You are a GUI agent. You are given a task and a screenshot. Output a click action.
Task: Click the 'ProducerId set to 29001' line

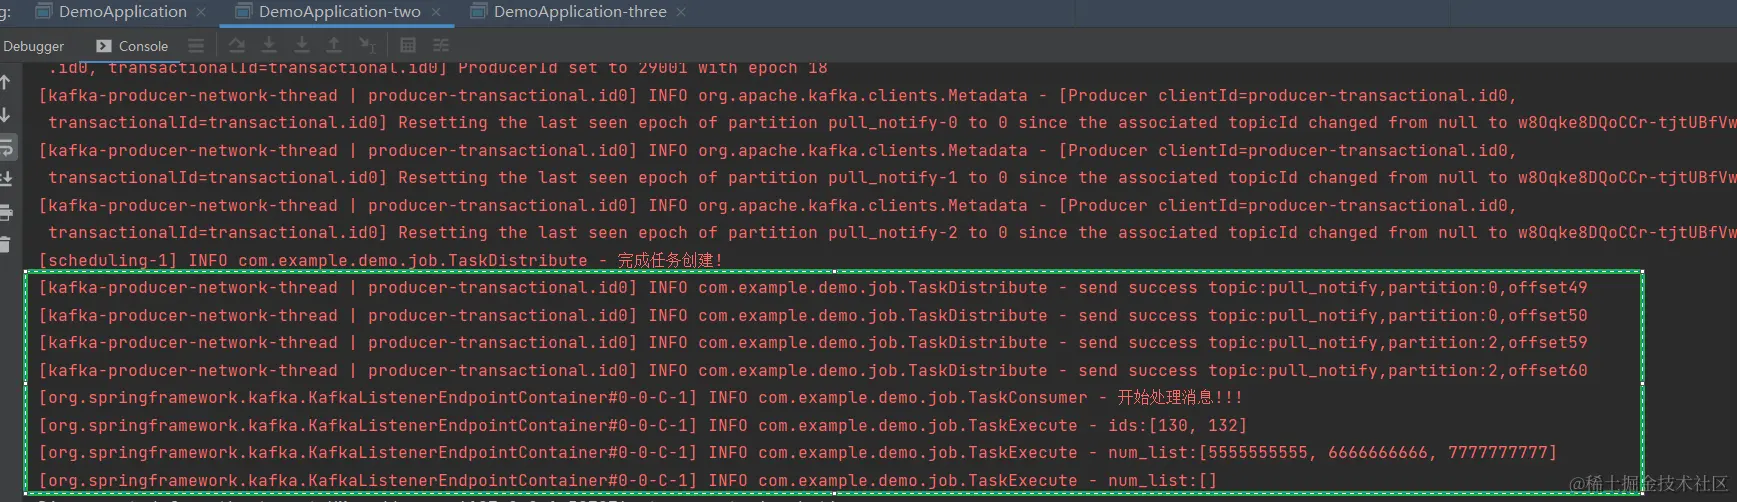[438, 68]
